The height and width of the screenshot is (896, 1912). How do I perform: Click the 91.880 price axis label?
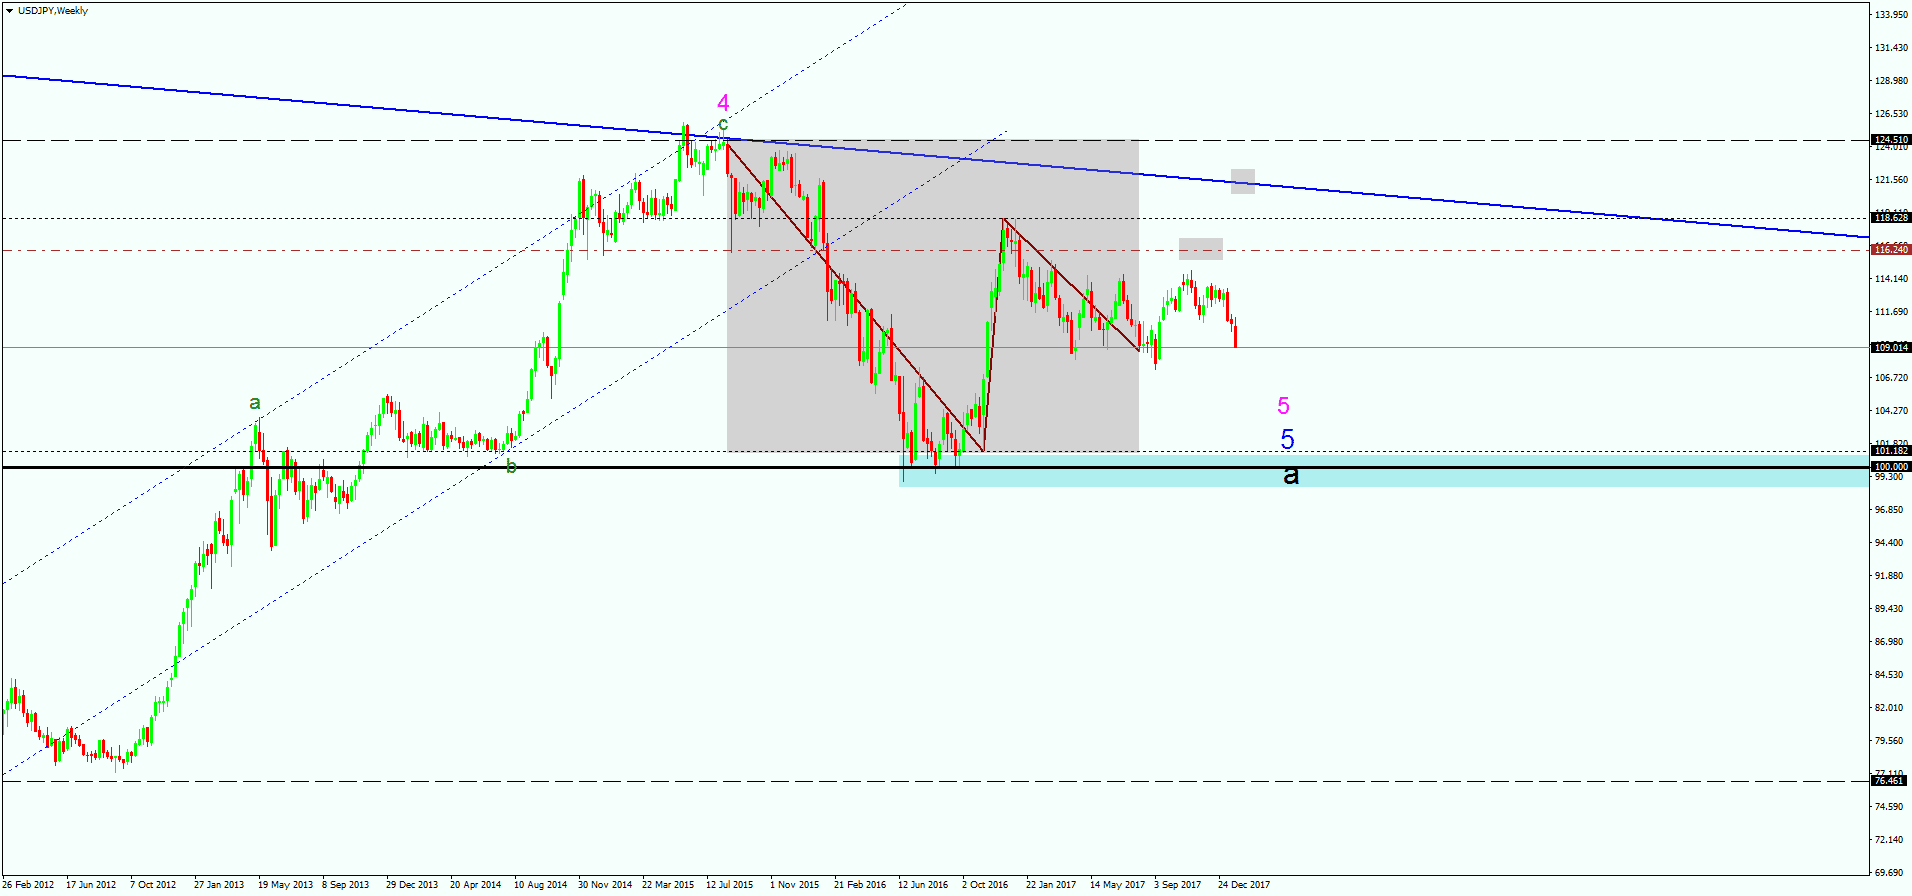point(1890,576)
